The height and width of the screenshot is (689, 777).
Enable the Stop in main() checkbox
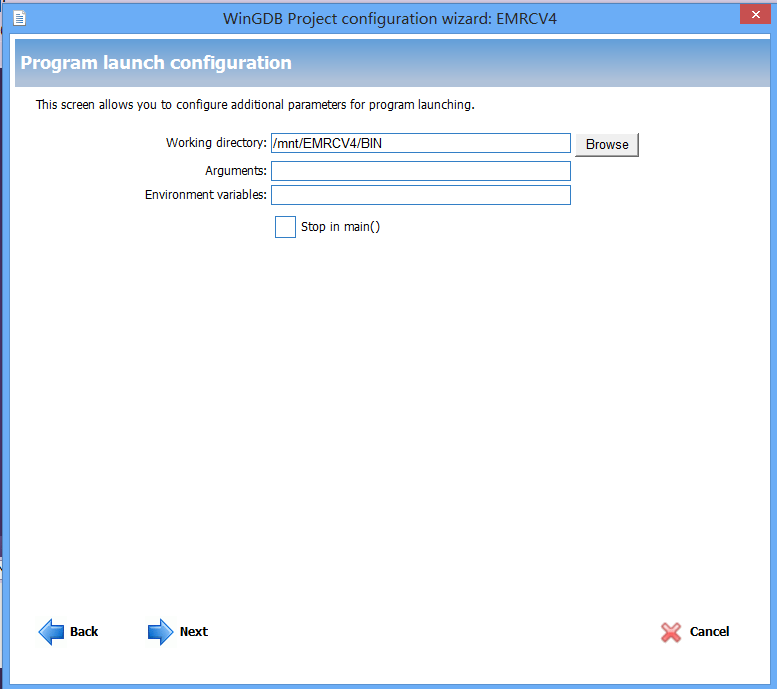[x=285, y=227]
